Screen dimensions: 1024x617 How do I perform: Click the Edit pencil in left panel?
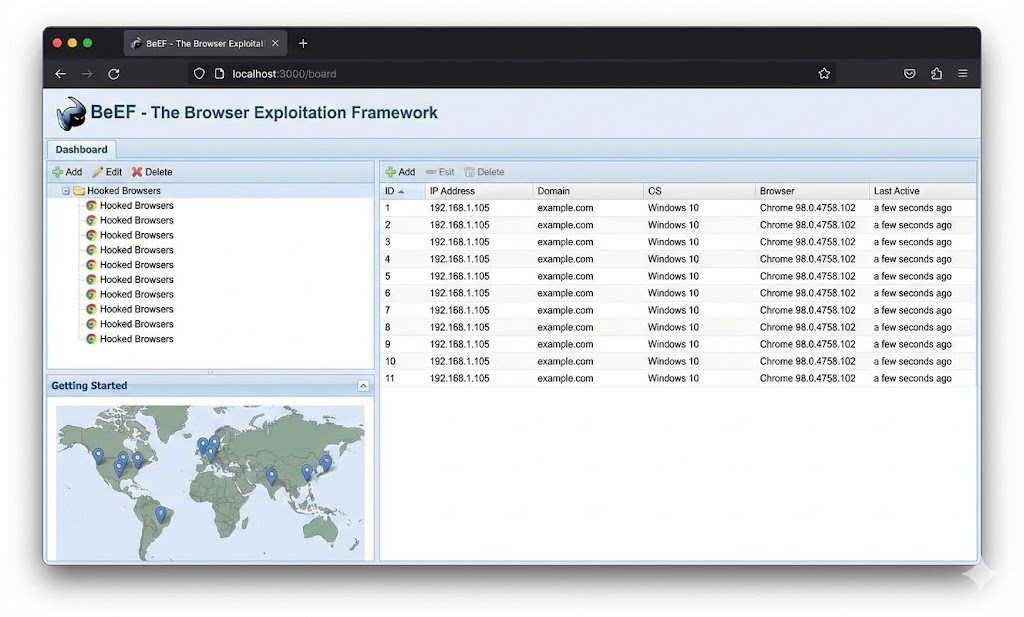(107, 172)
